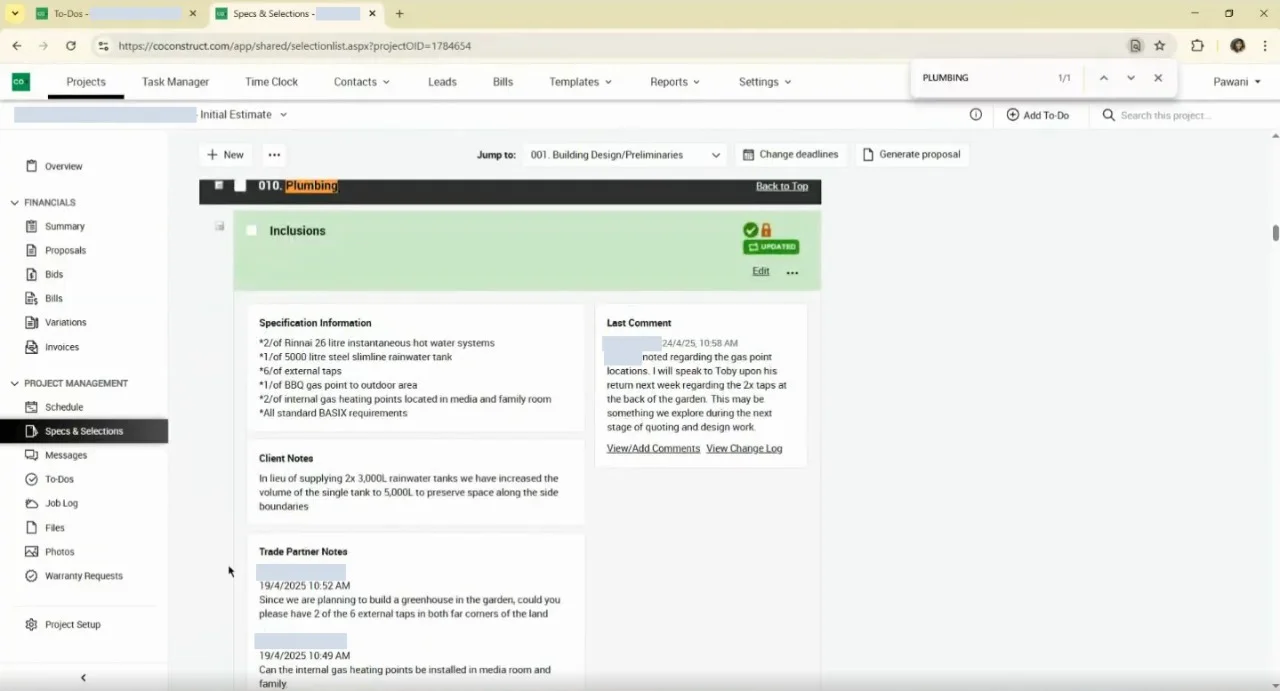The image size is (1280, 691).
Task: Open the Reports menu
Action: point(675,82)
